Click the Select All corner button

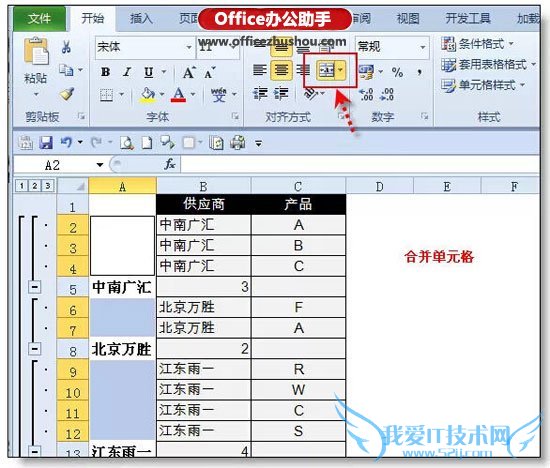click(73, 186)
